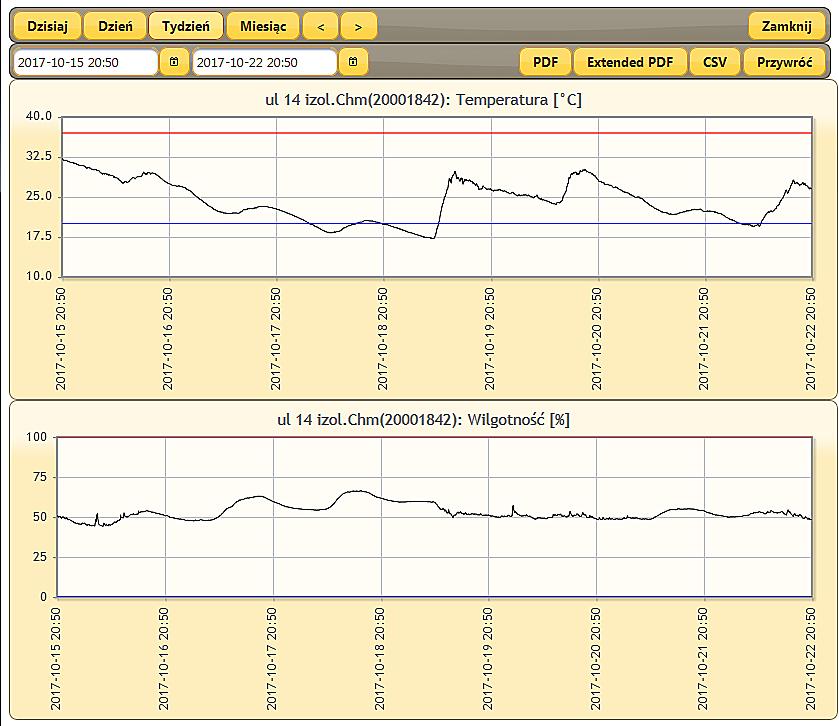Download data as CSV
Screen dimensions: 839x726
(x=714, y=62)
